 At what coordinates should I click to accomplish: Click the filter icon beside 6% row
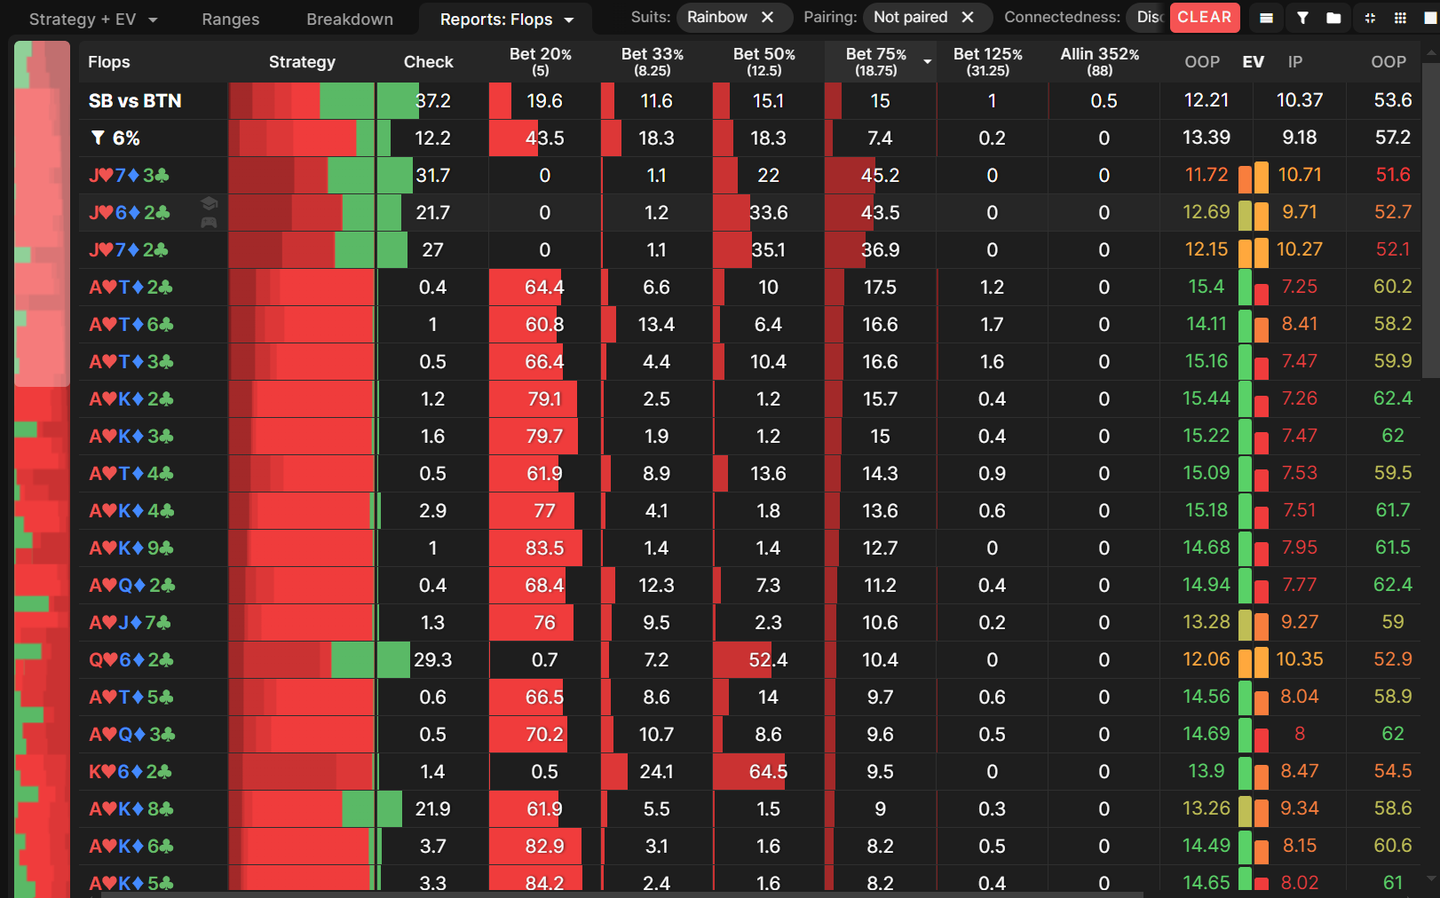[98, 138]
